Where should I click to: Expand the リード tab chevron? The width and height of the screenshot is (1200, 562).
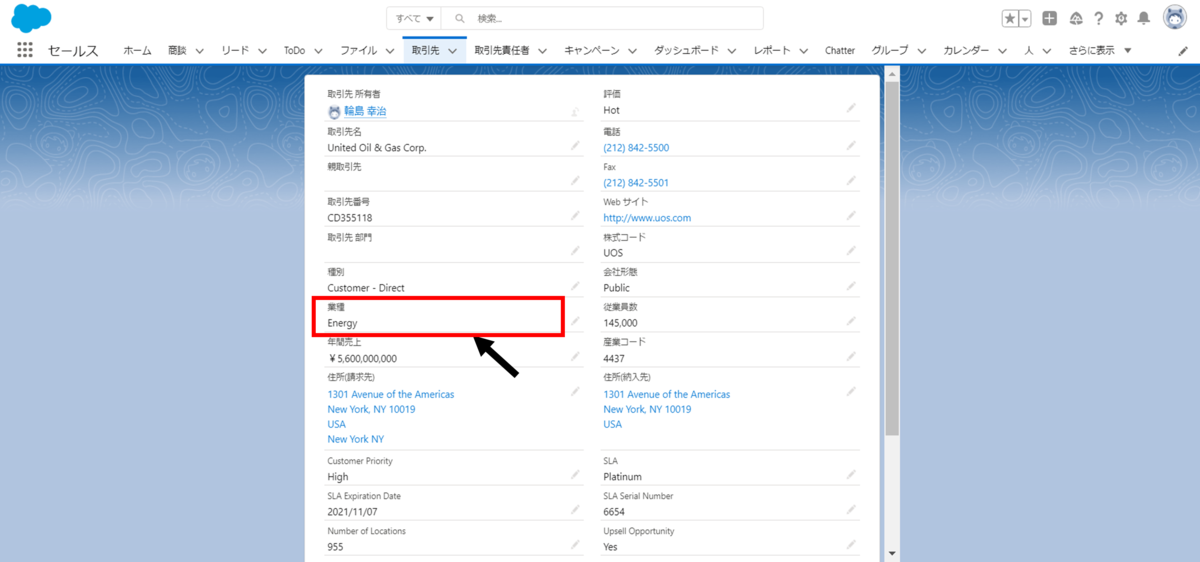(x=262, y=50)
